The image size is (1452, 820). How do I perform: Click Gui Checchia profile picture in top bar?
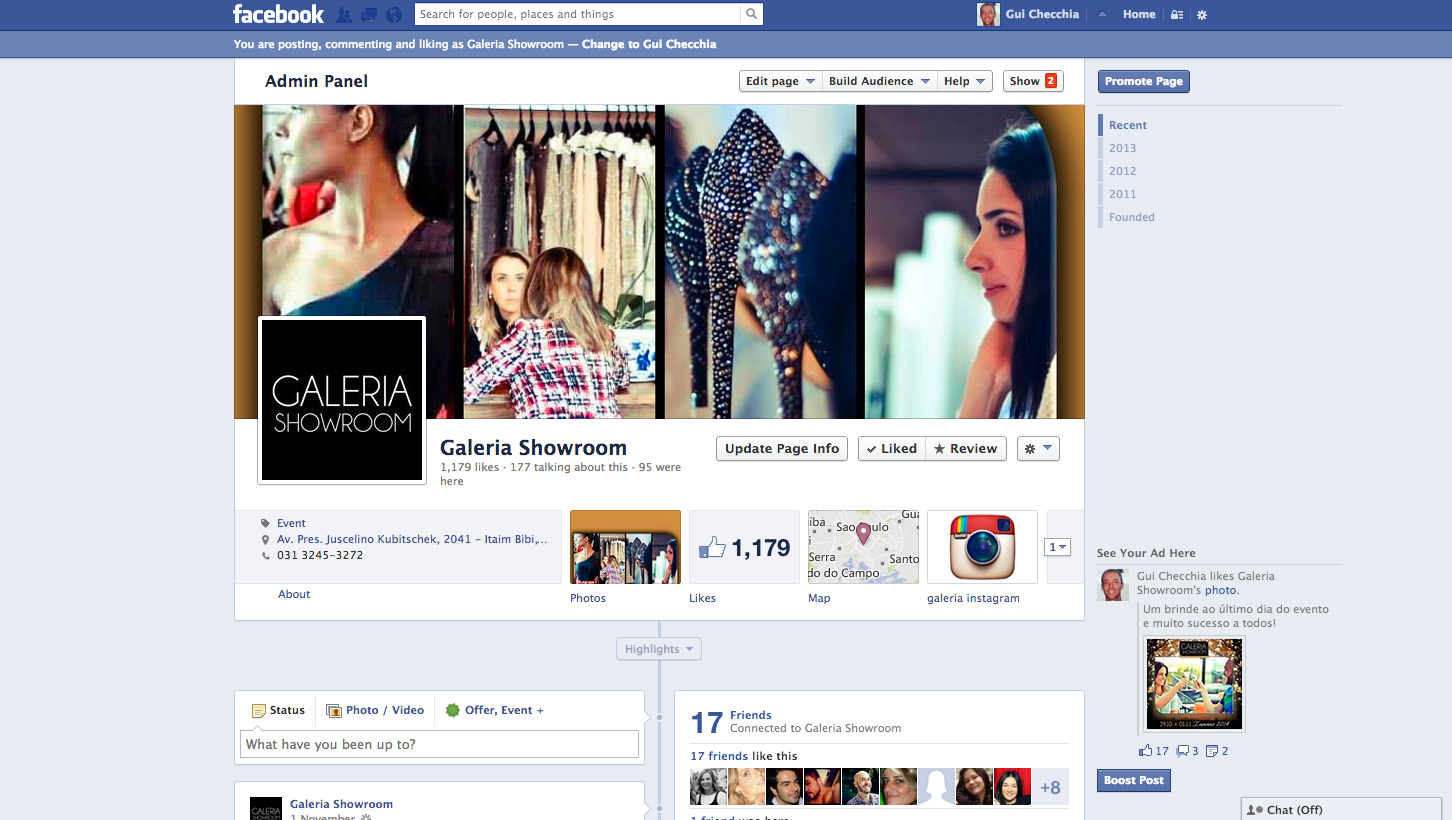click(x=987, y=14)
